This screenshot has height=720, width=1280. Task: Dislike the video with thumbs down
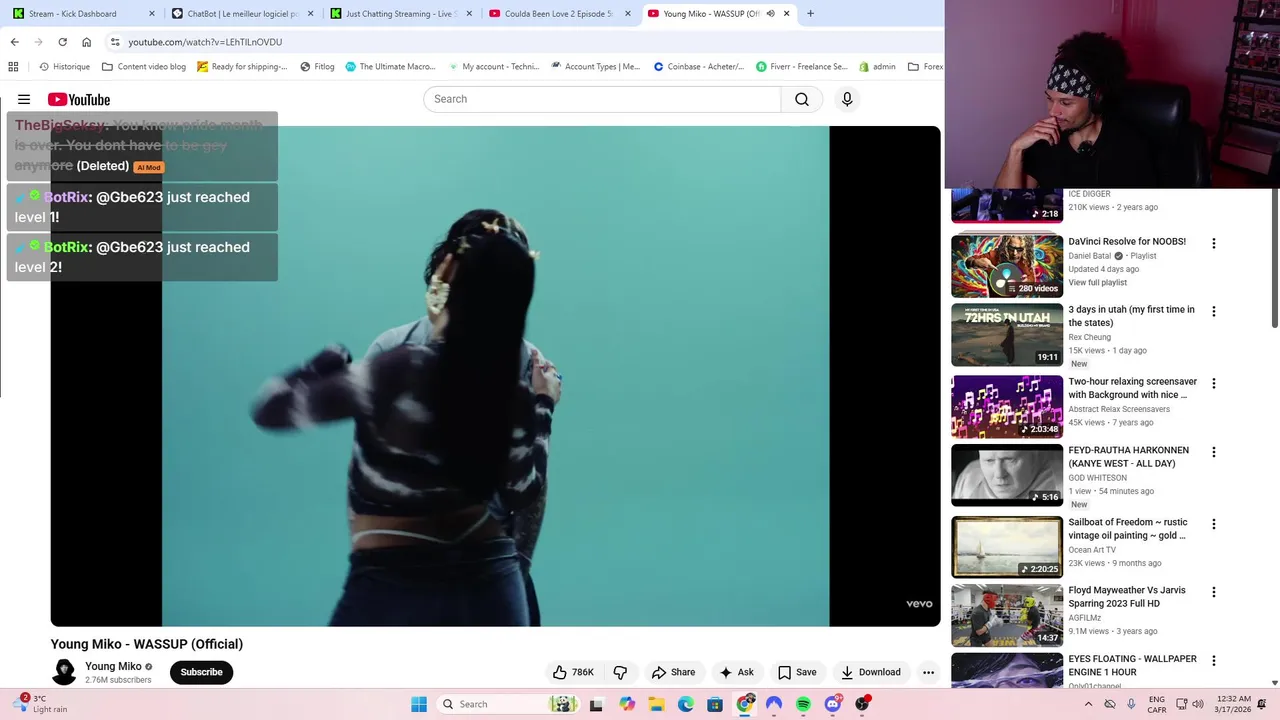[620, 672]
